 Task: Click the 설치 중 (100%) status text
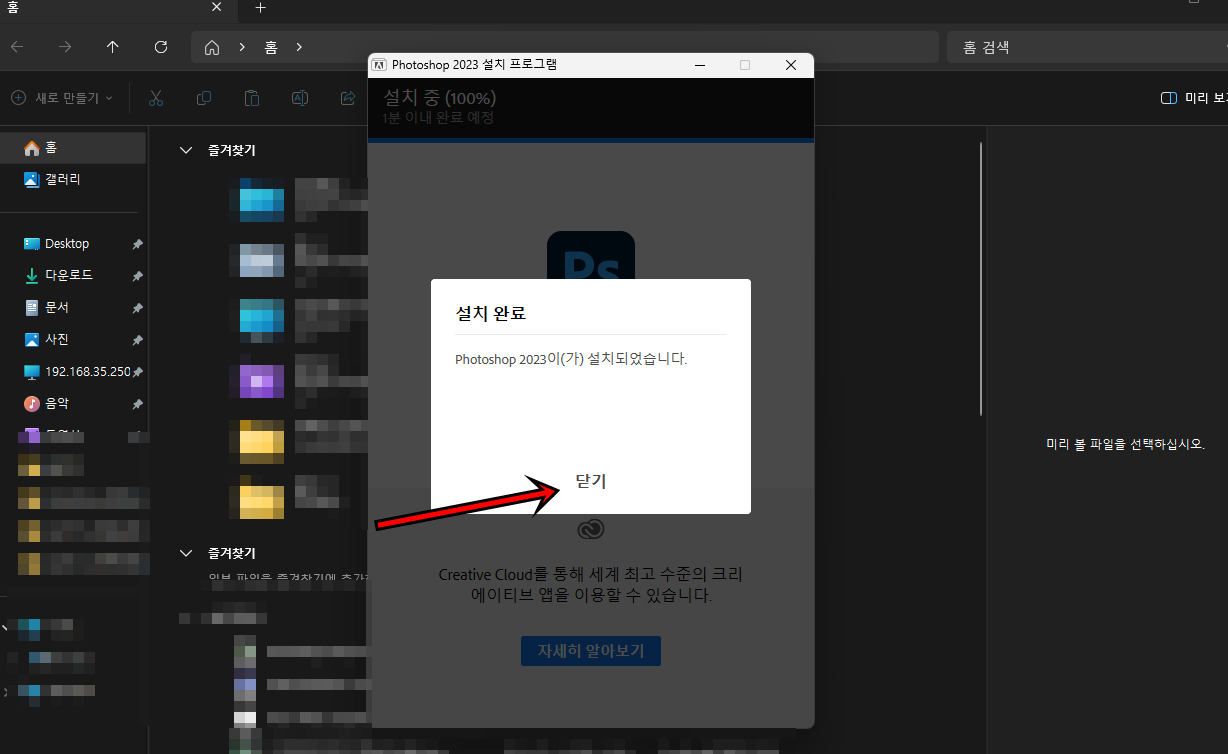click(439, 98)
